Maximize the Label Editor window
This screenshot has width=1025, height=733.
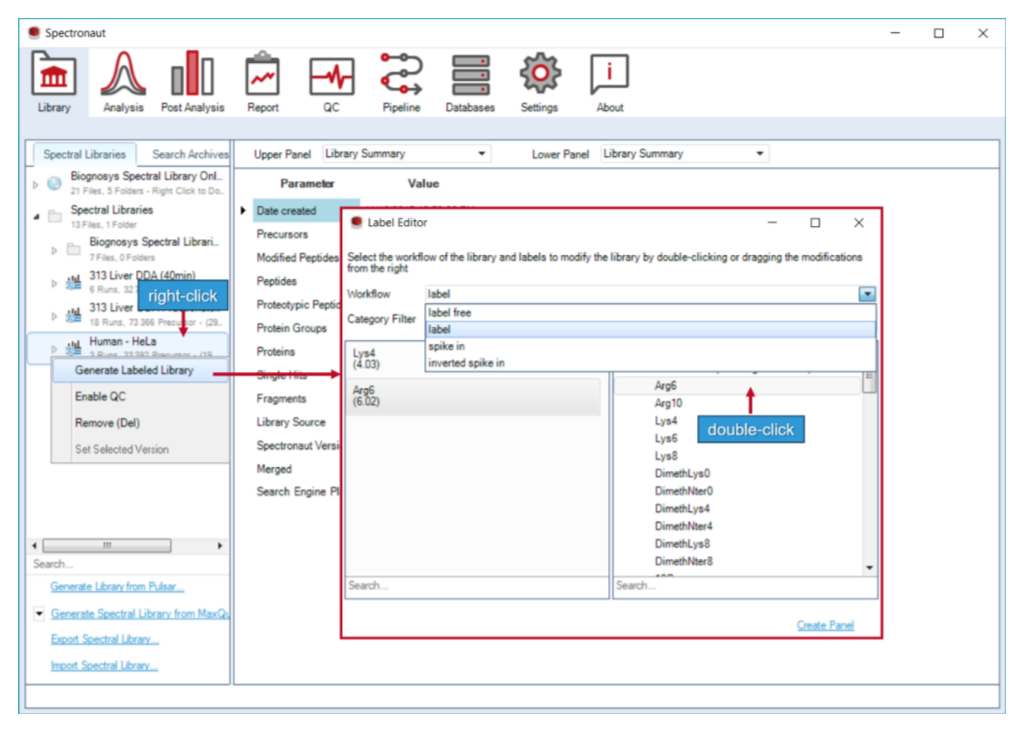(815, 223)
